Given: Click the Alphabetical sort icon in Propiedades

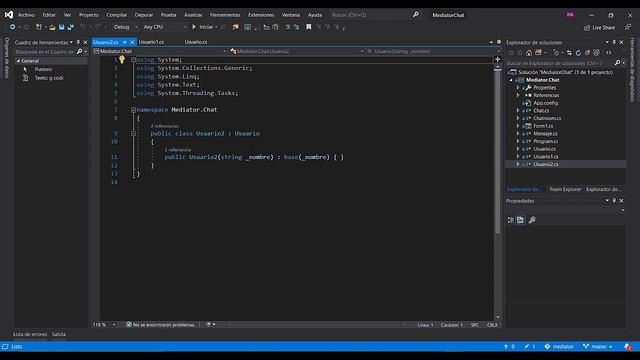Looking at the screenshot, I should tap(520, 220).
